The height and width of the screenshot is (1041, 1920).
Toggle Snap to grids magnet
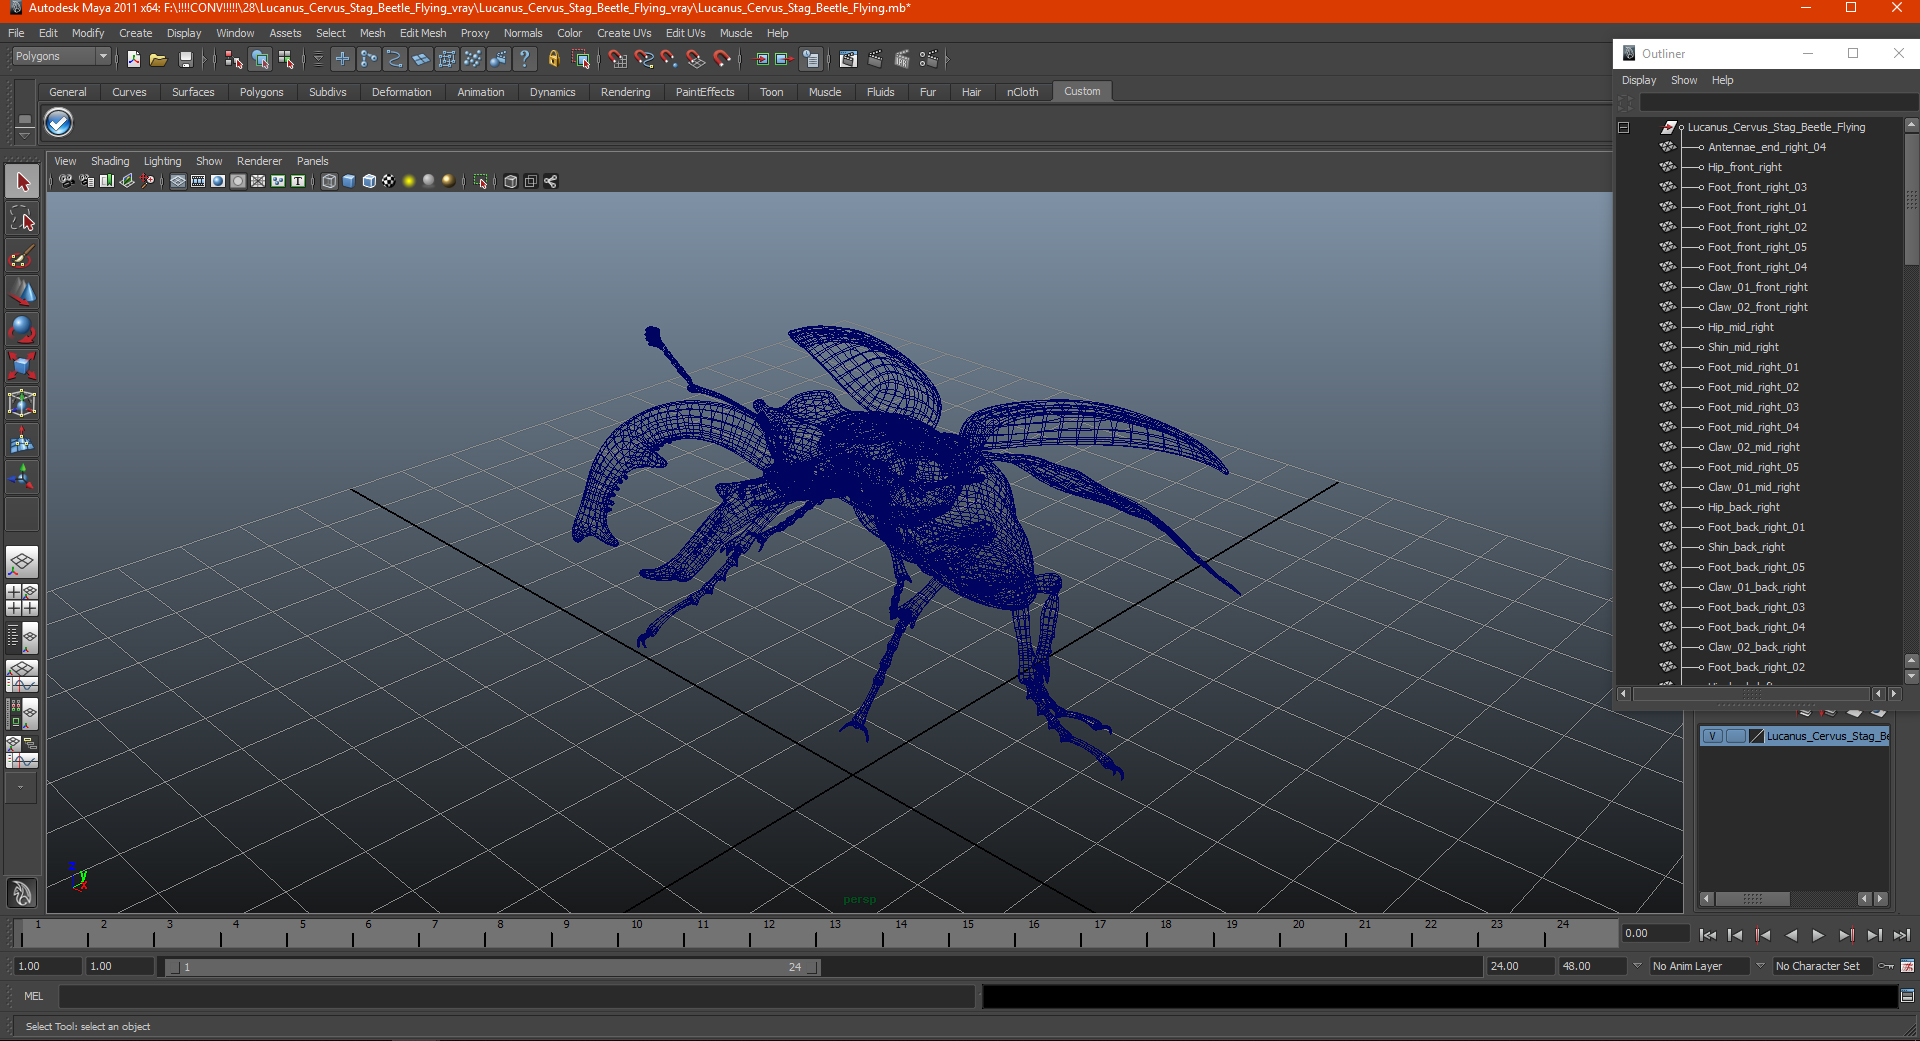tap(617, 60)
